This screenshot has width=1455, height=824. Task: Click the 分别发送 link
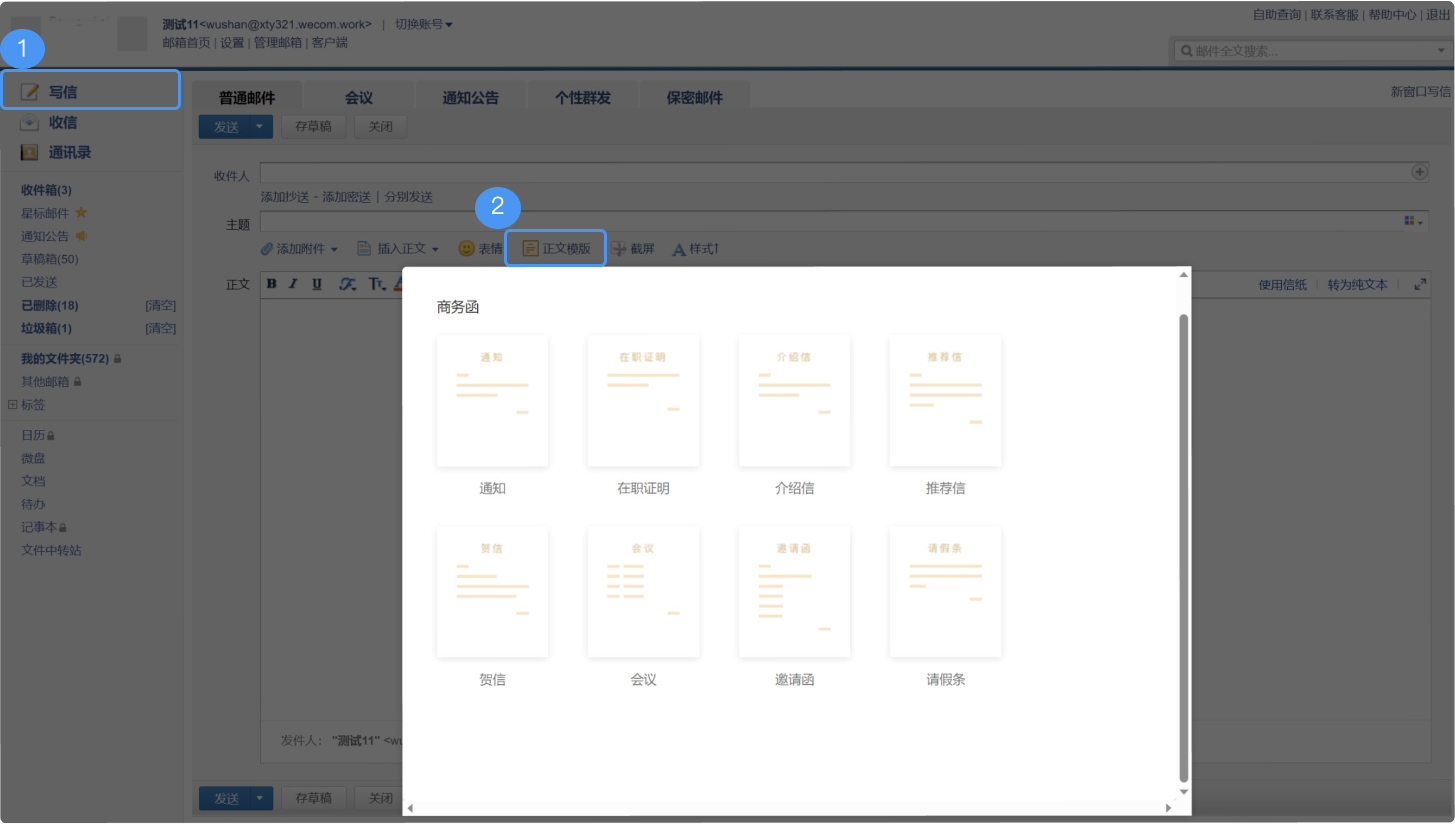coord(409,197)
